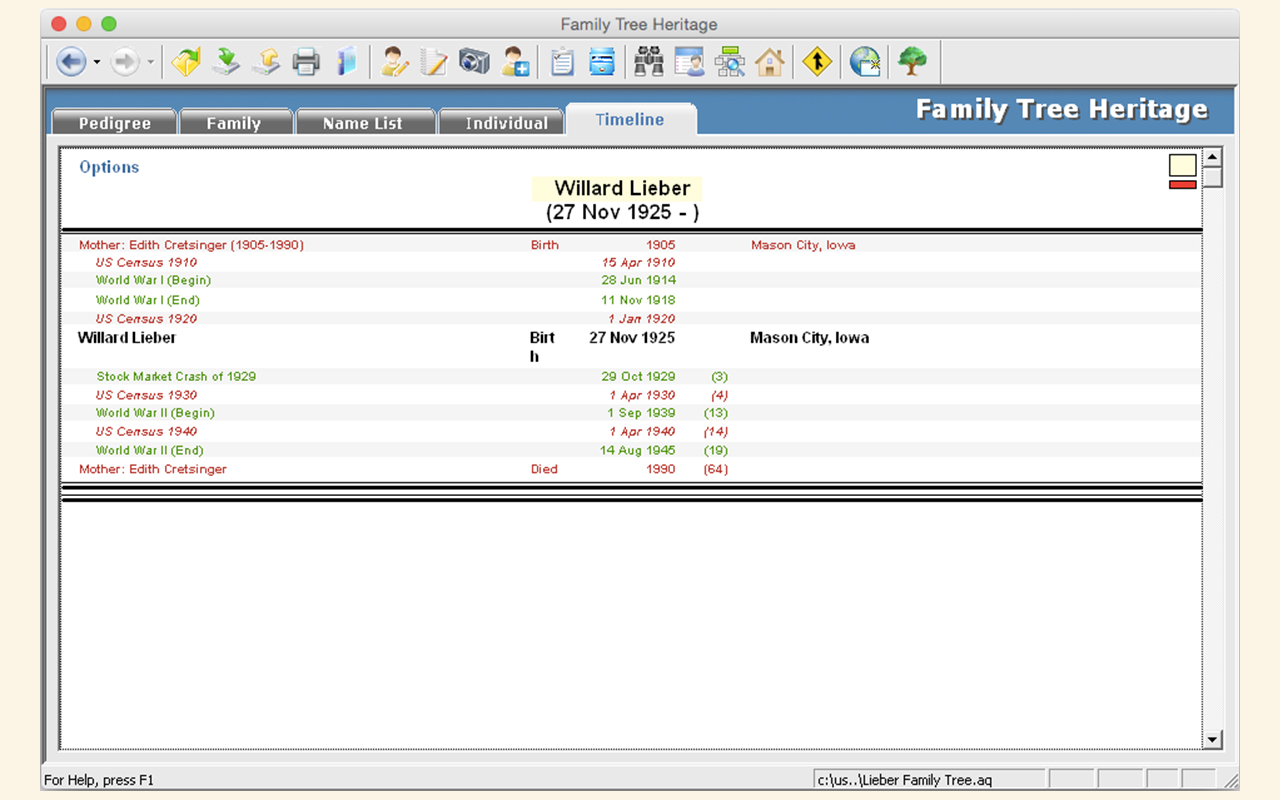Click the camera media icon
Image resolution: width=1280 pixels, height=800 pixels.
(474, 62)
